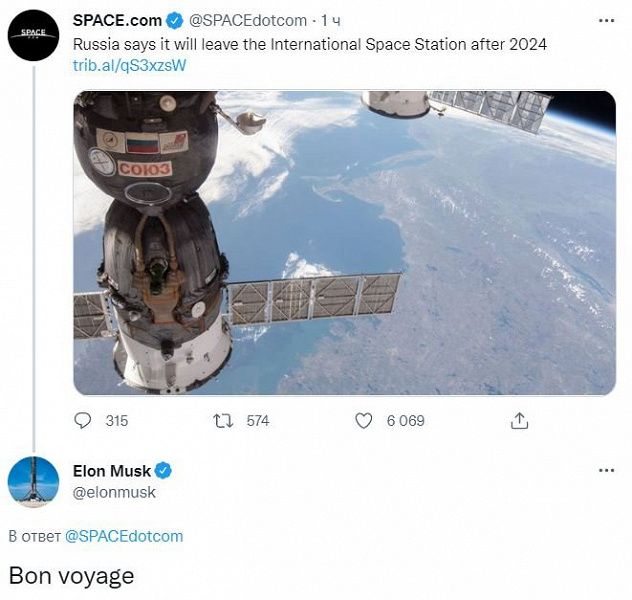This screenshot has width=632, height=600.
Task: Click the 'Bon voyage' reply text
Action: 71,576
